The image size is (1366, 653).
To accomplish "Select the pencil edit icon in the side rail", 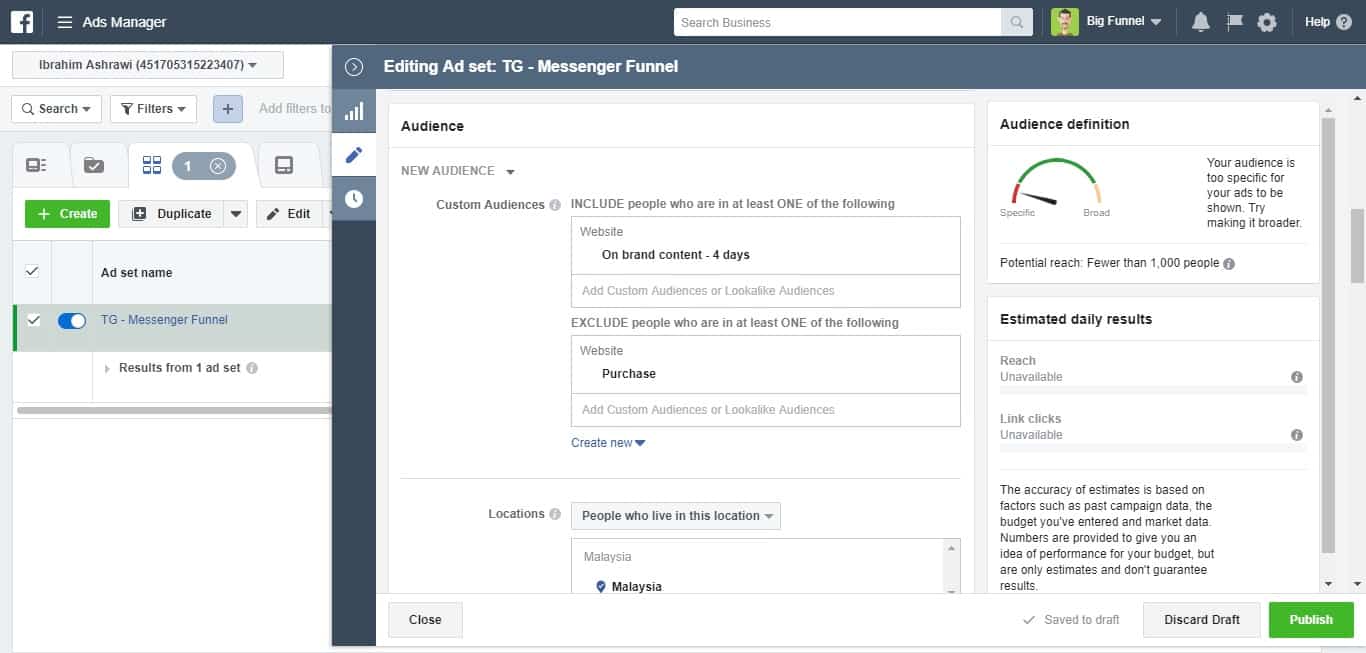I will [354, 155].
